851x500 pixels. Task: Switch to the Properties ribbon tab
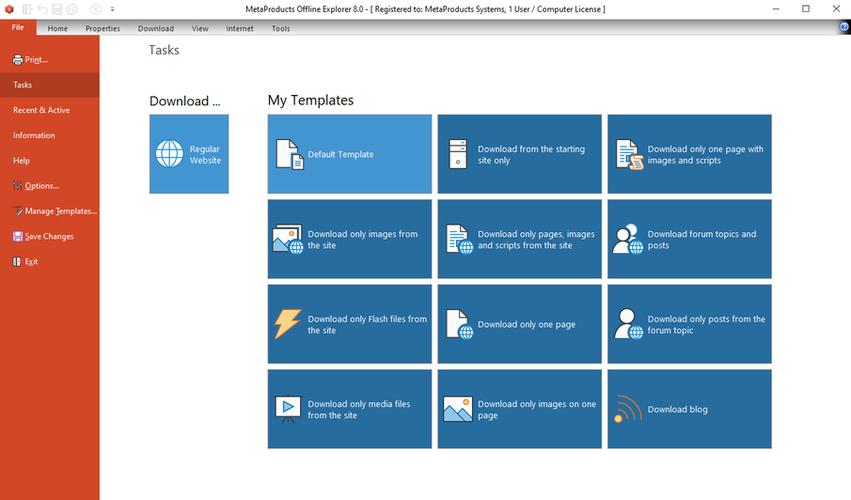(102, 29)
